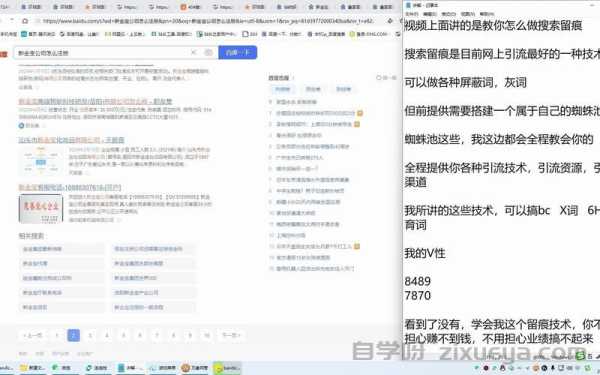Go to results page 3
Screen dimensions: 600x375
[x=90, y=335]
